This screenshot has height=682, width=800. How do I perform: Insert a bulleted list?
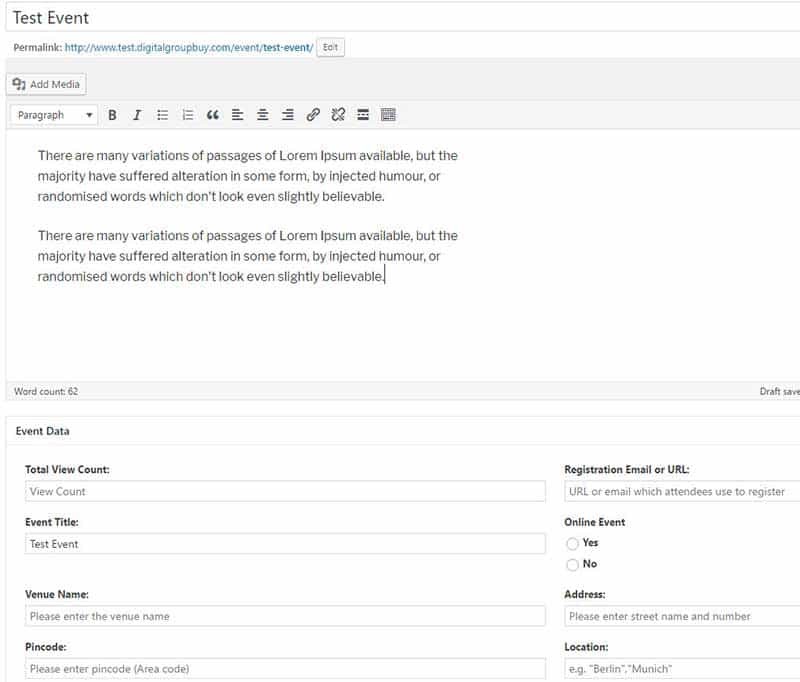click(x=162, y=115)
